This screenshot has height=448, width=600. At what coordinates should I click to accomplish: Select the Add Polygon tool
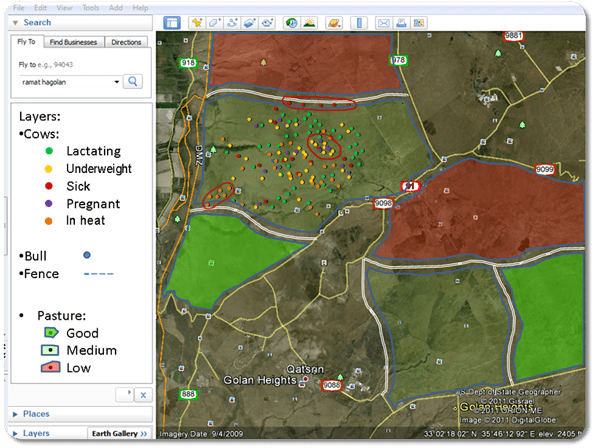click(x=215, y=22)
